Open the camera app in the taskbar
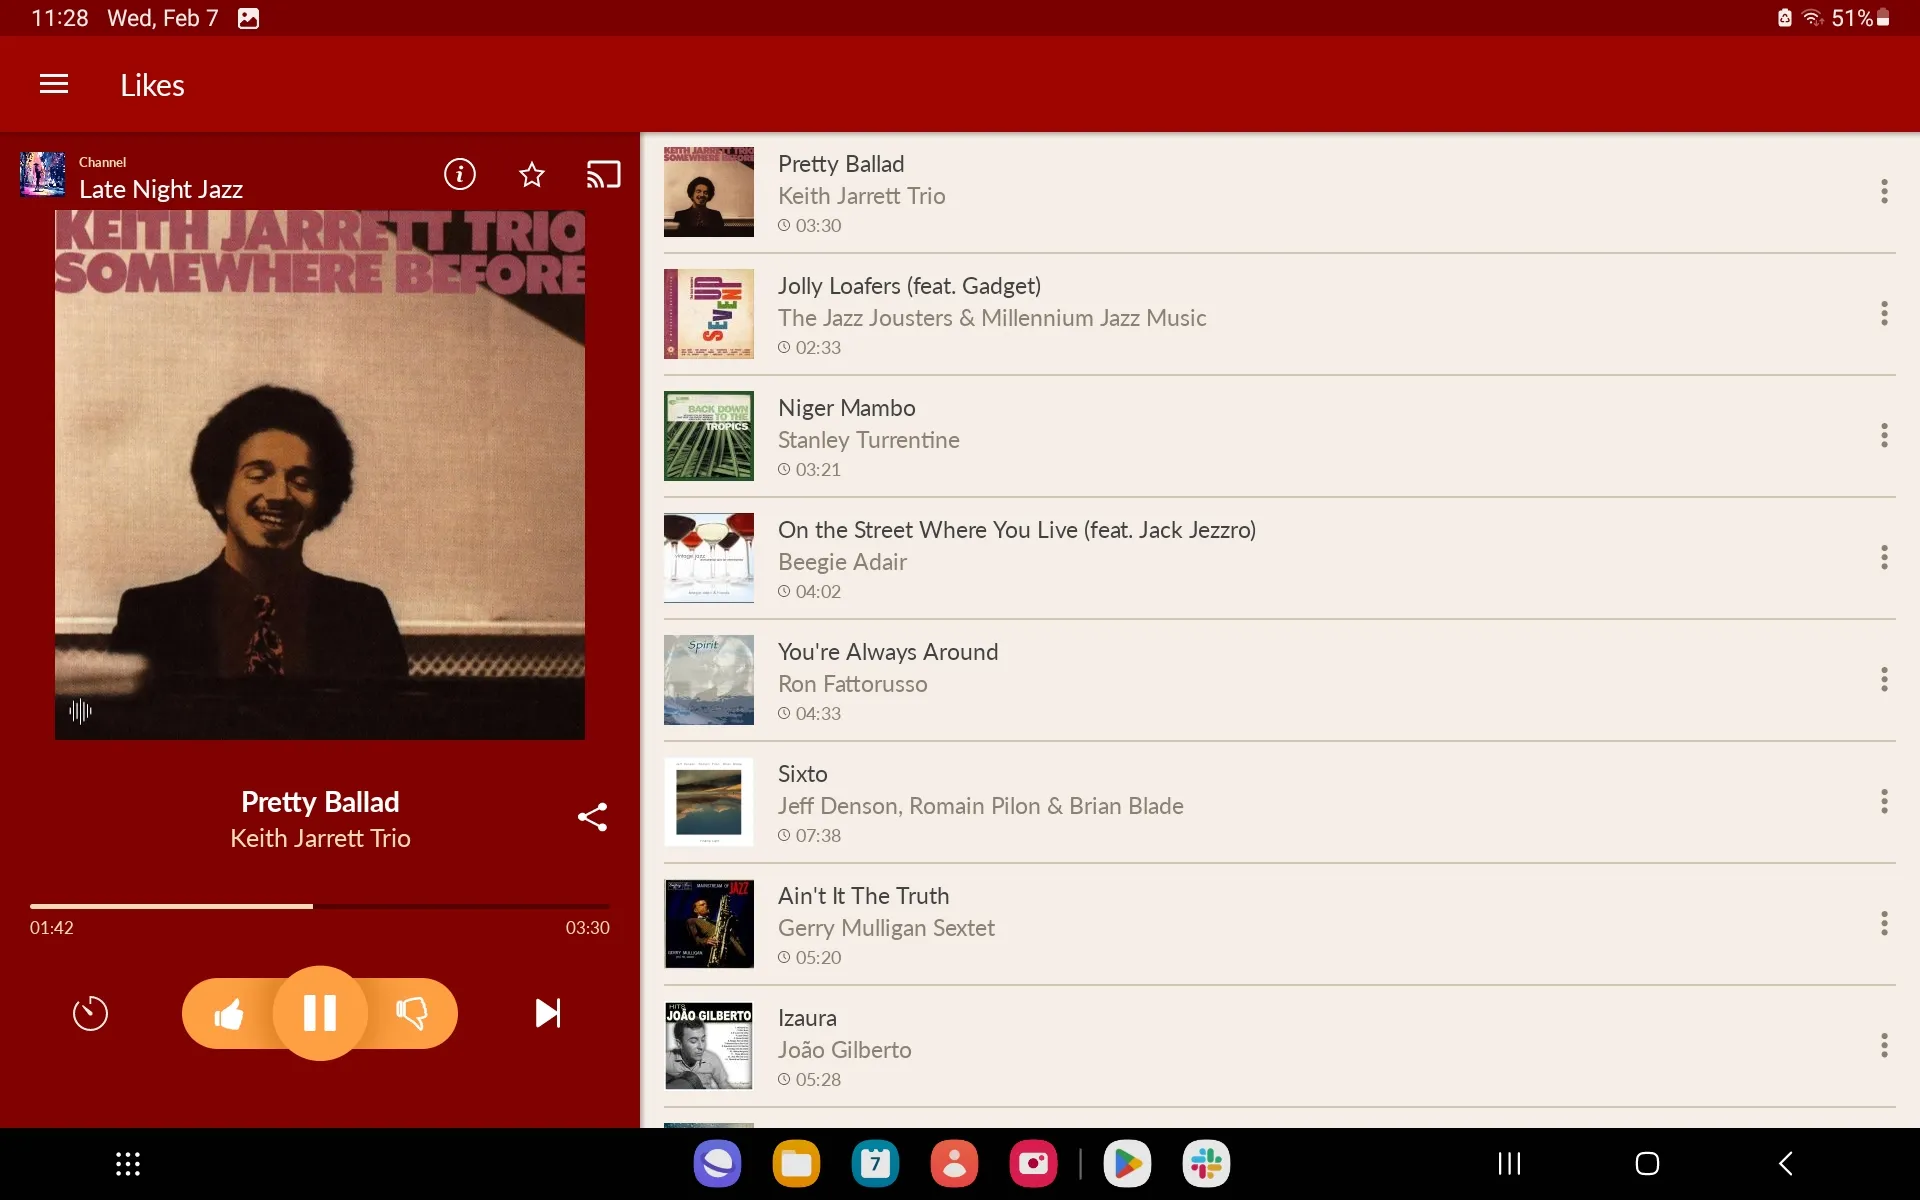This screenshot has height=1200, width=1920. pyautogui.click(x=1033, y=1164)
